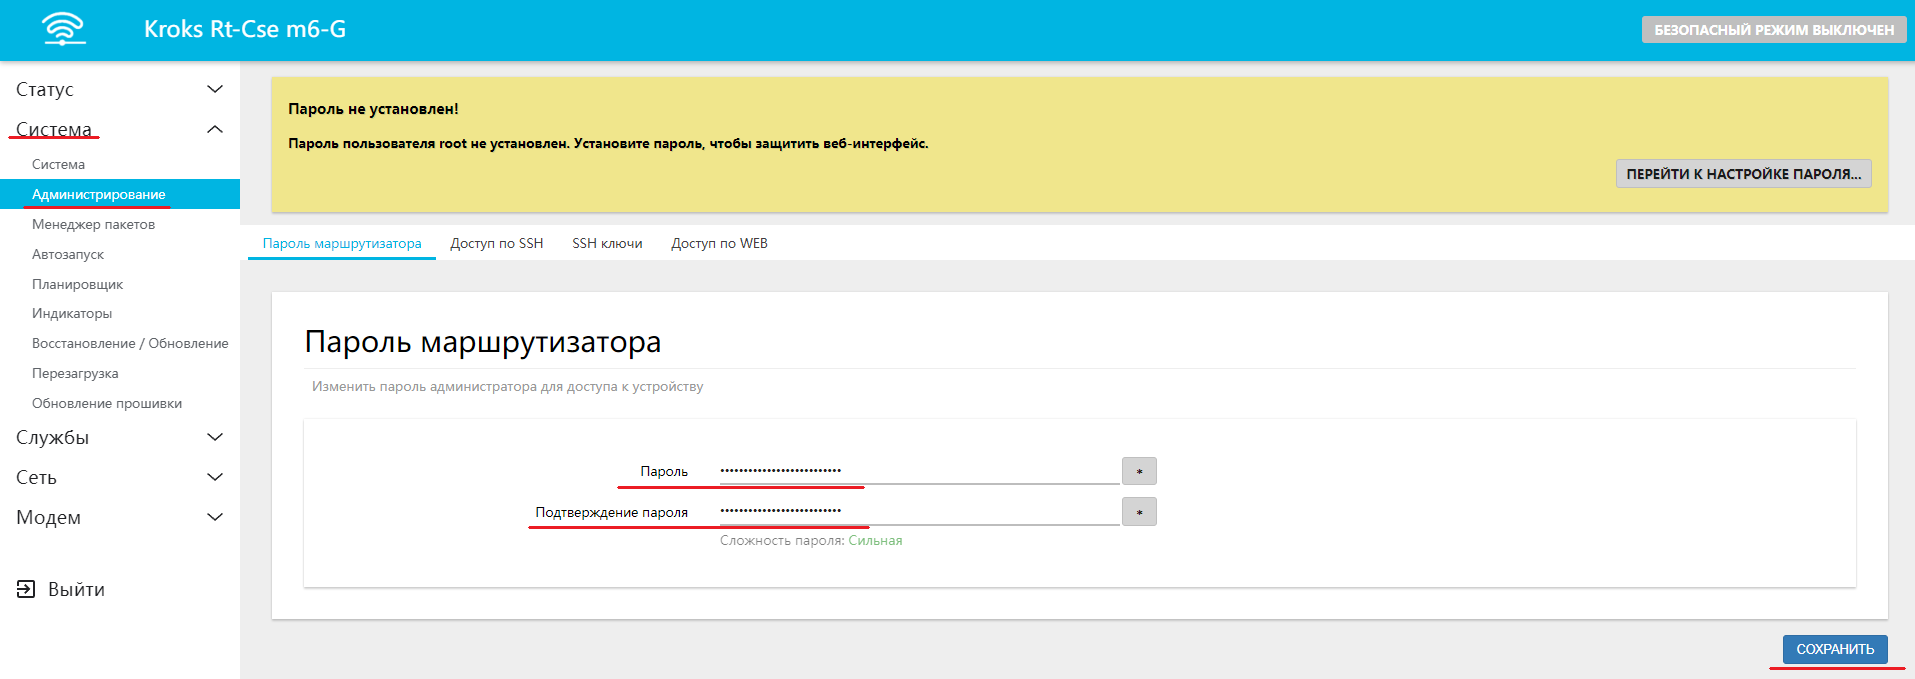
Task: Click Перейти к настройке пароля button
Action: click(x=1743, y=174)
